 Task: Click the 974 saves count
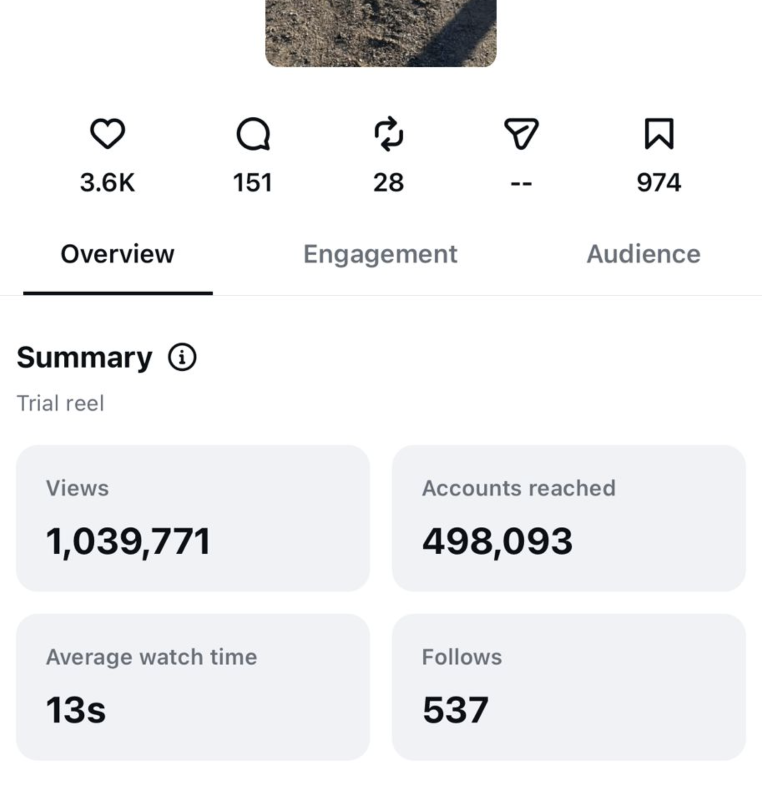(659, 182)
